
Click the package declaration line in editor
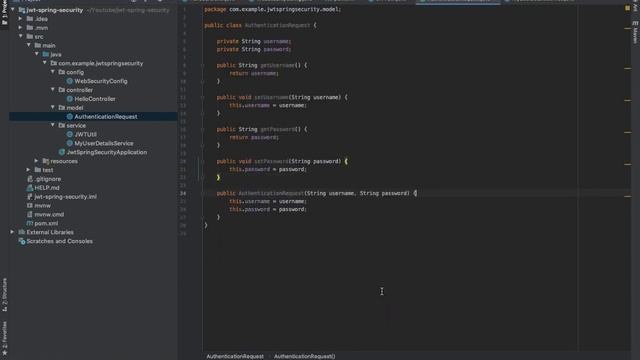point(272,9)
